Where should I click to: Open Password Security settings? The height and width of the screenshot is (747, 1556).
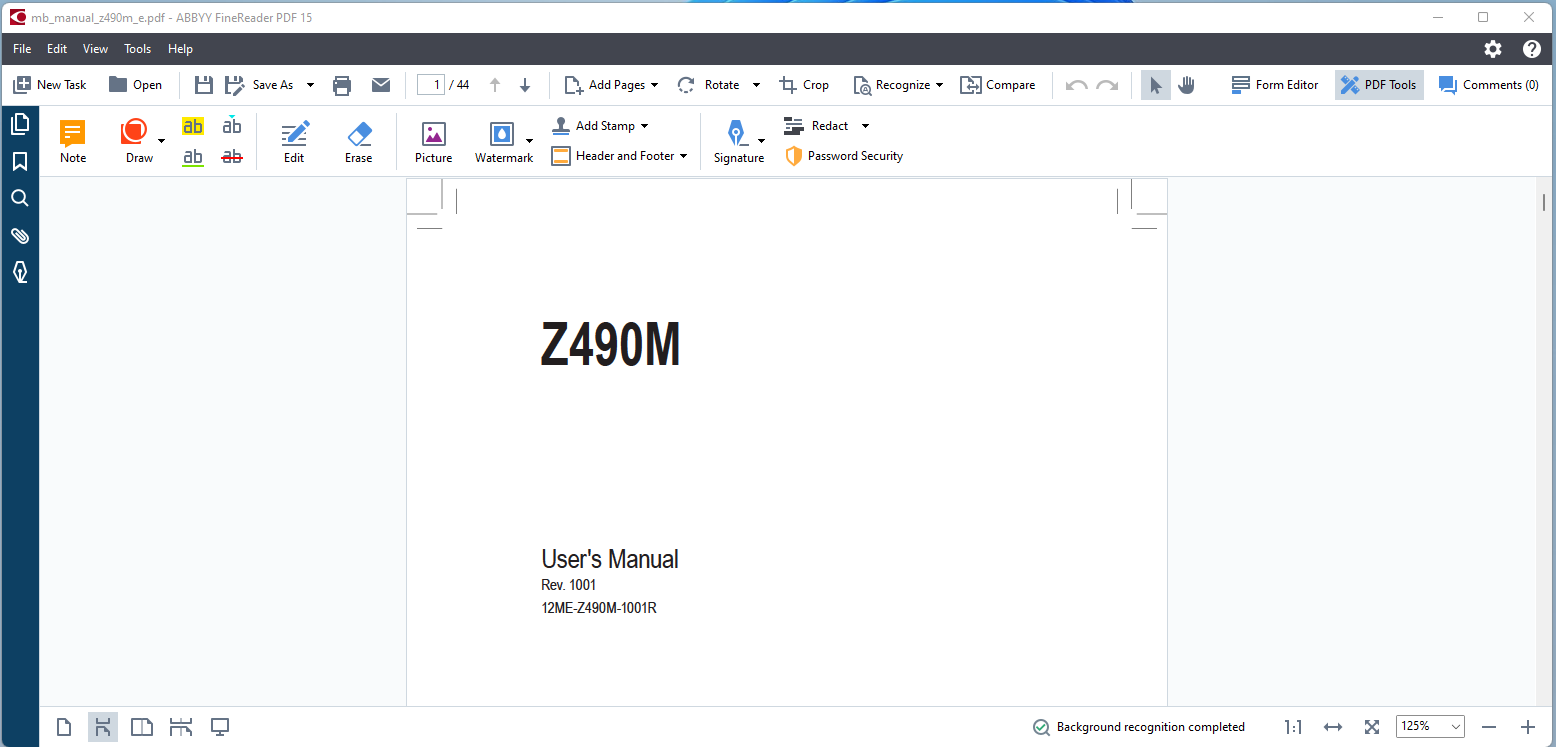pyautogui.click(x=844, y=156)
